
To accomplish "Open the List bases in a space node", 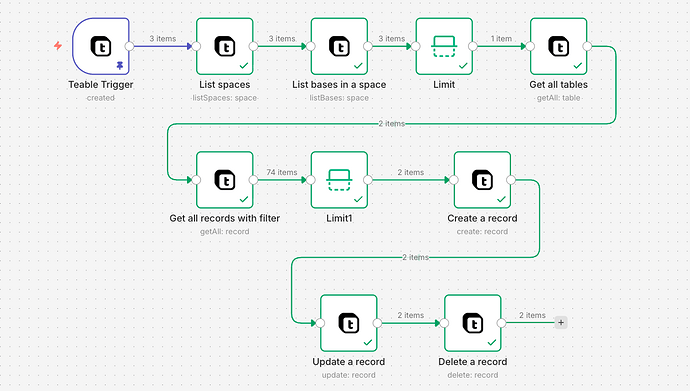I will (x=339, y=46).
